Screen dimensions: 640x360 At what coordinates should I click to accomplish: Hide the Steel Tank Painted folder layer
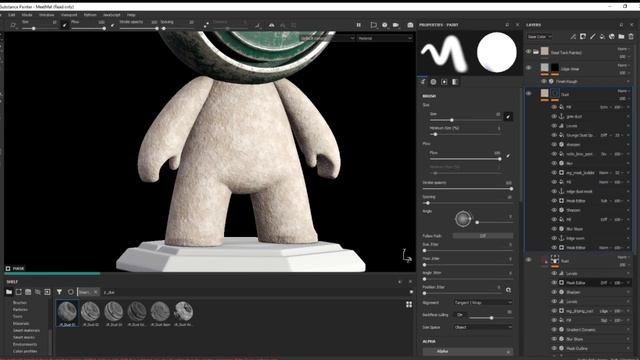point(529,52)
